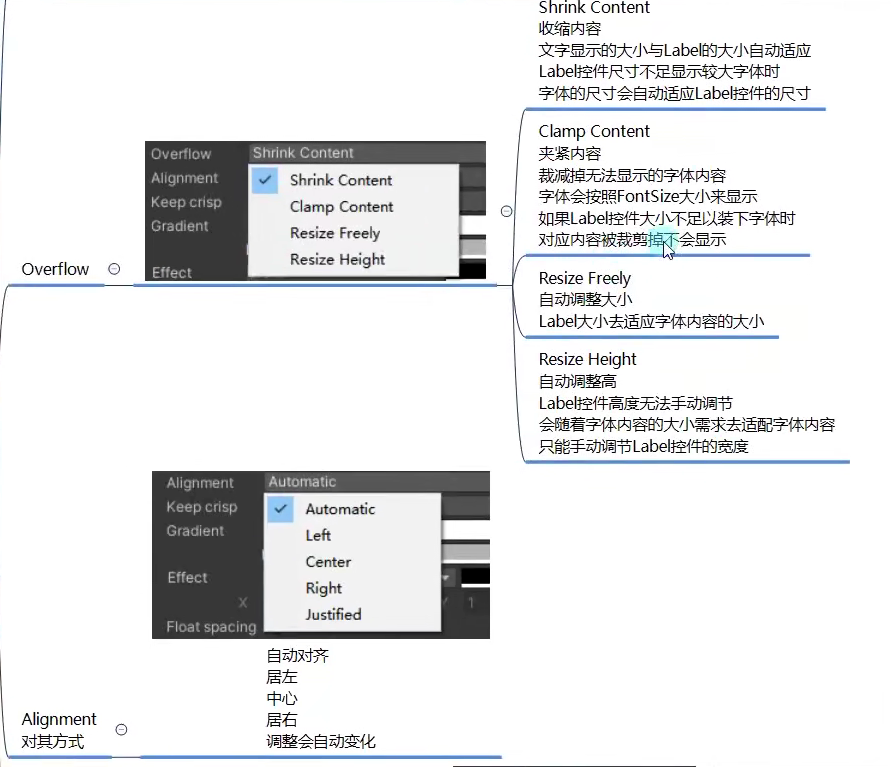The width and height of the screenshot is (891, 767).
Task: Select the 居右 text line
Action: click(x=282, y=720)
